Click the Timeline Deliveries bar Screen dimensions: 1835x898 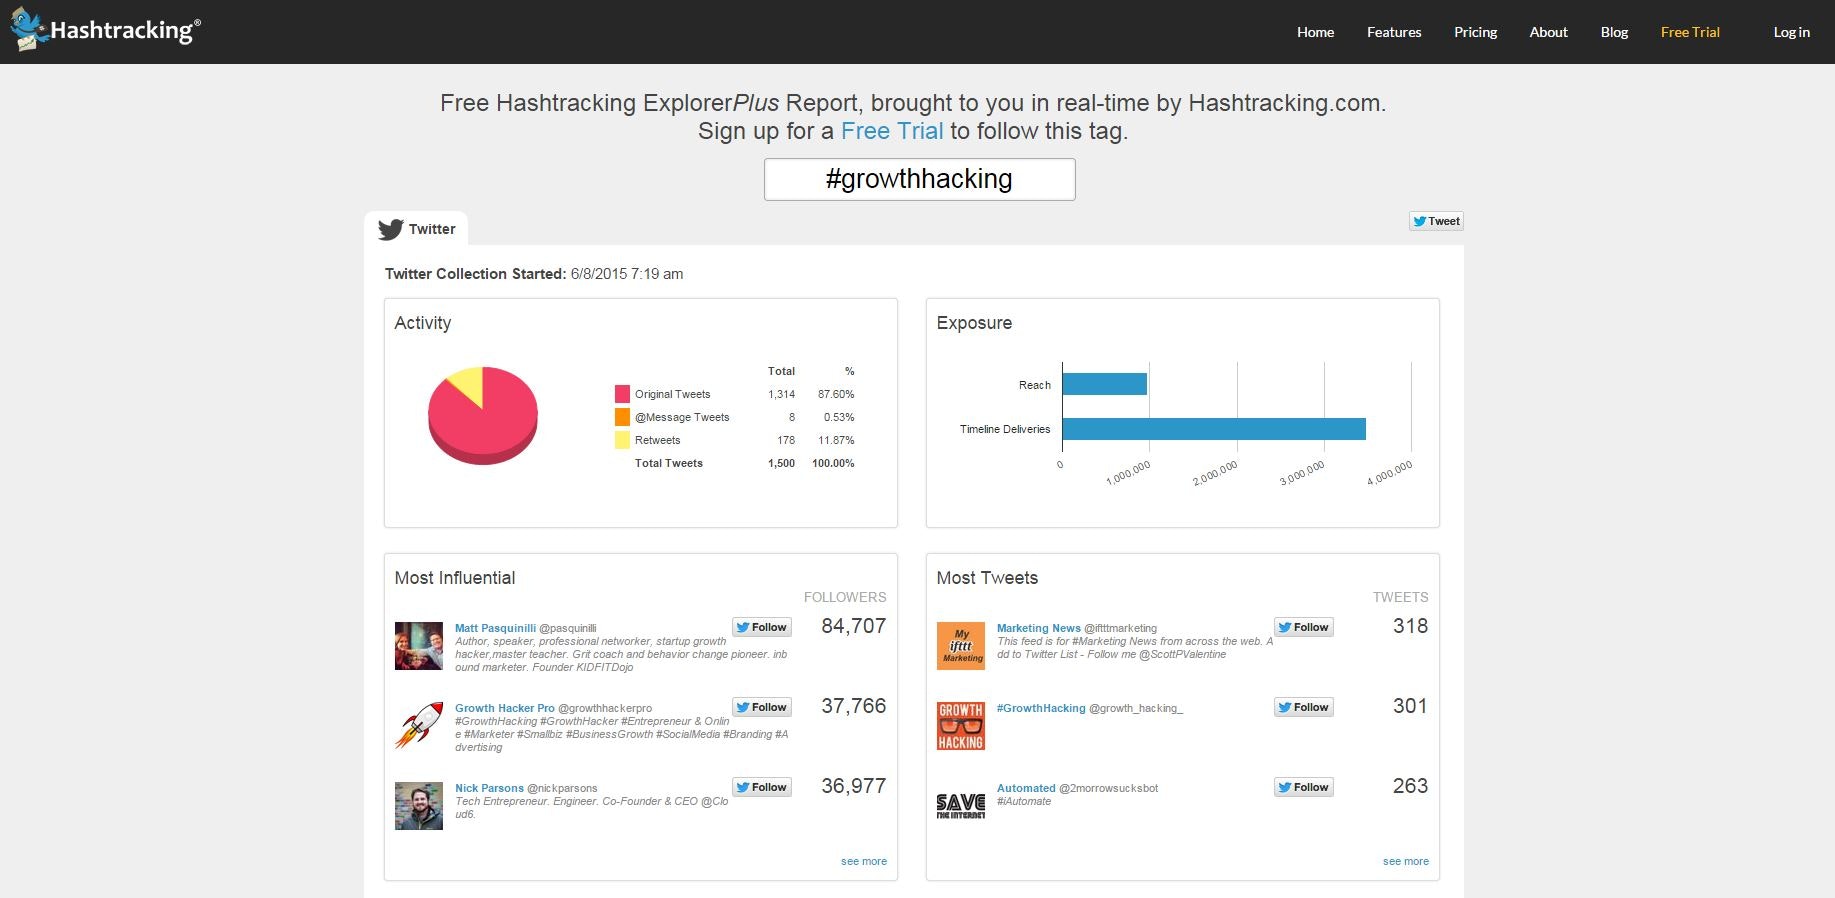[x=1214, y=429]
